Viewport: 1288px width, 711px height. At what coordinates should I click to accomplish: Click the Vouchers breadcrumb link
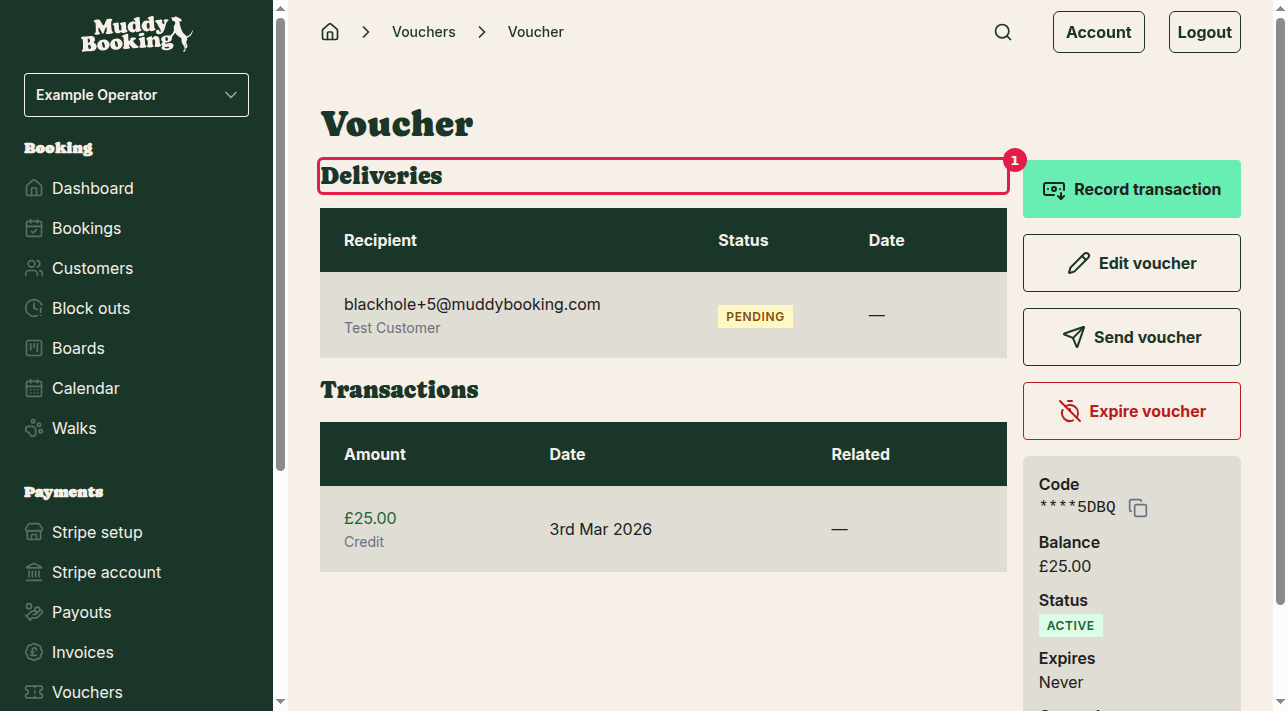423,31
